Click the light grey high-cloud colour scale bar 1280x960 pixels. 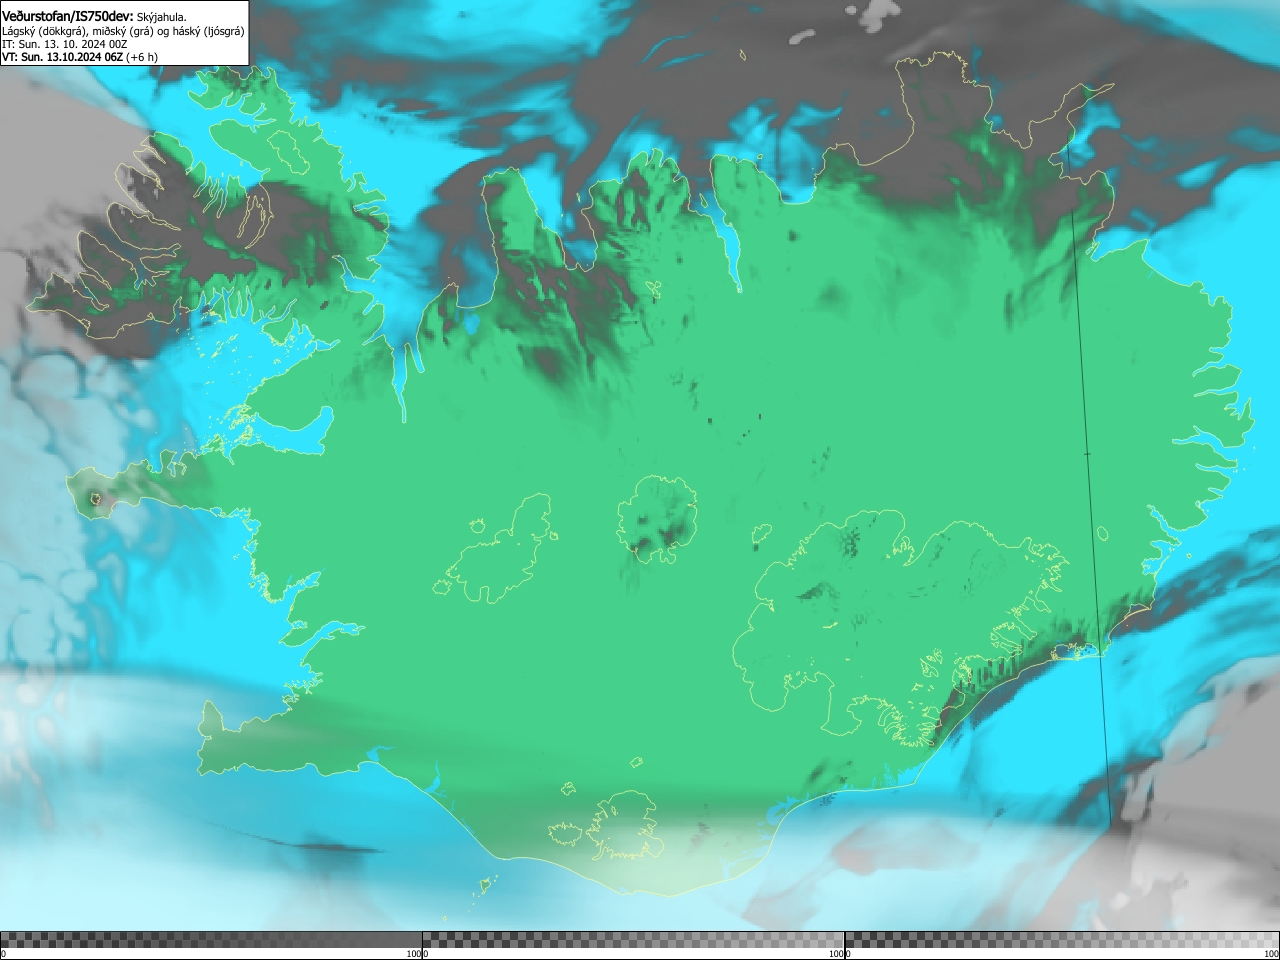1062,940
